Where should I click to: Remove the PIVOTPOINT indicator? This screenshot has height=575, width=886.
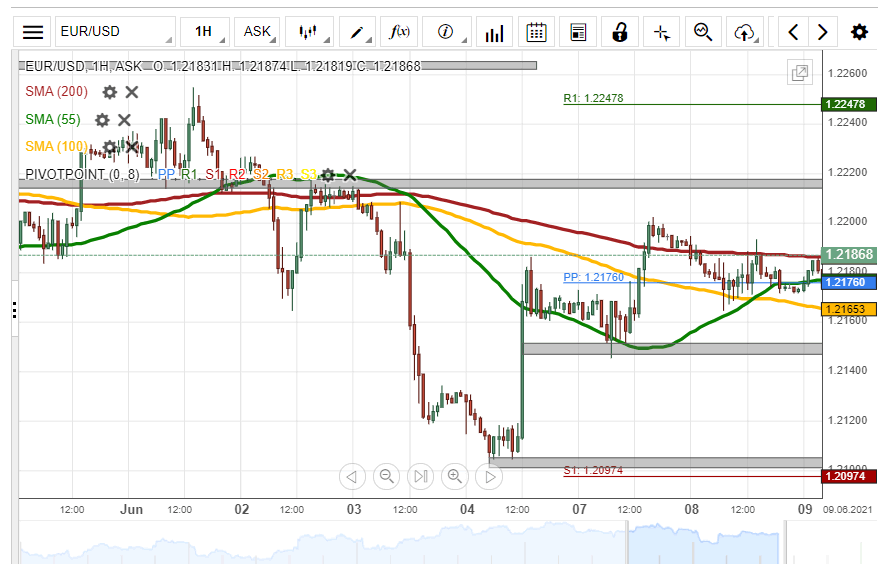pos(350,175)
